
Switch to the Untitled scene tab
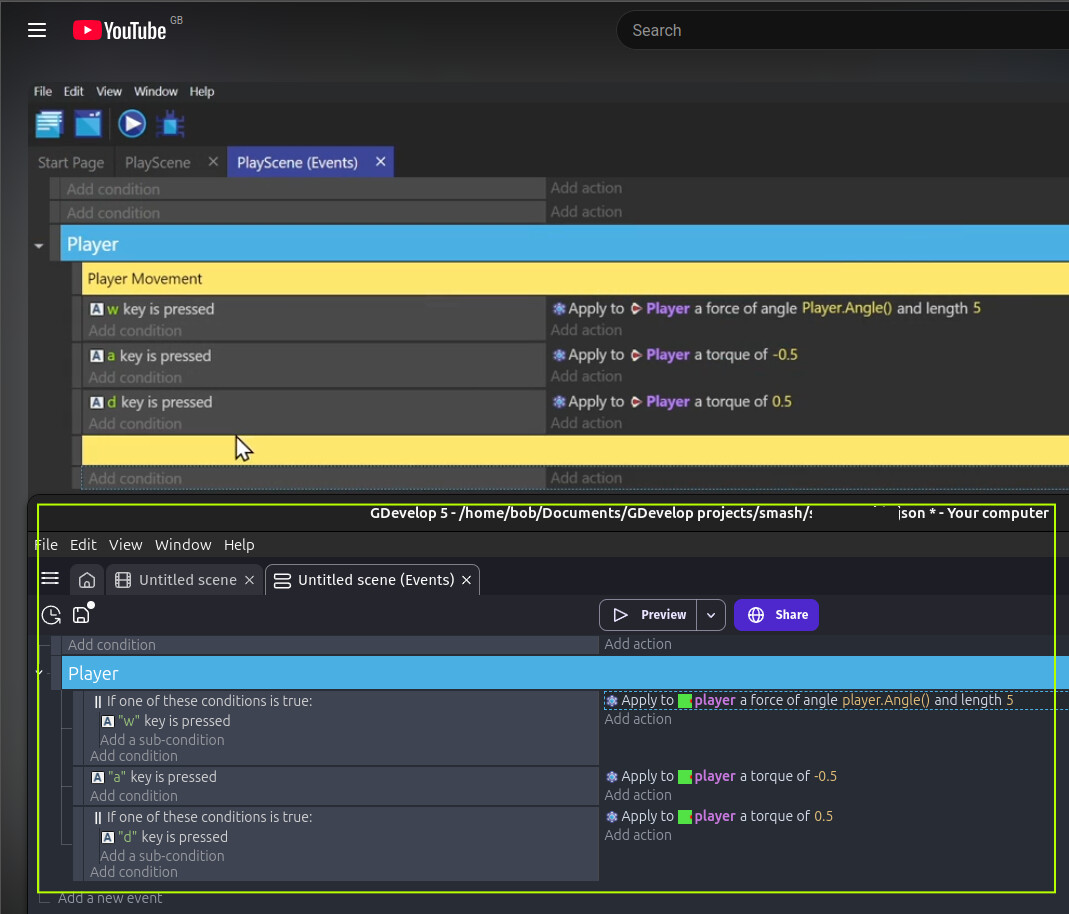186,580
